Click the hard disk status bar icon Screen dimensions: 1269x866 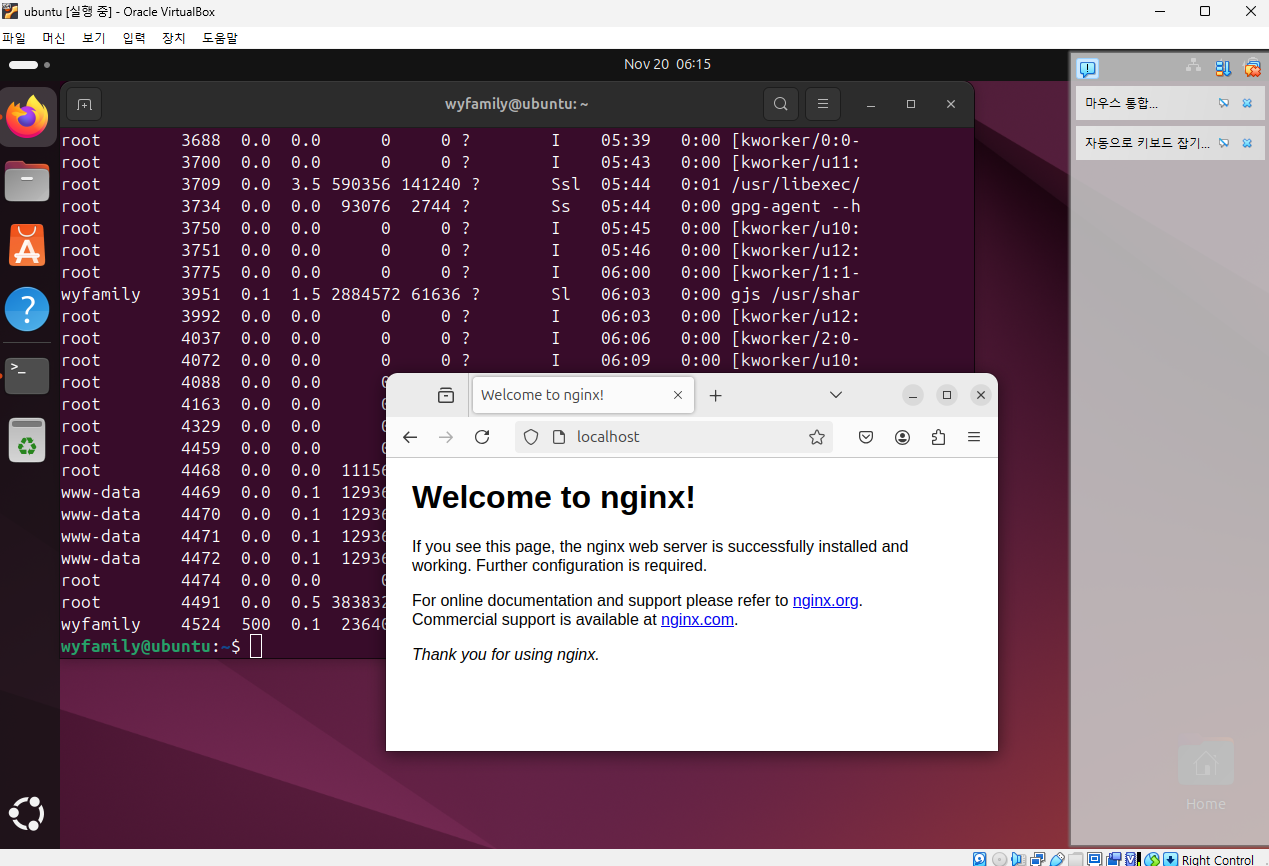980,859
